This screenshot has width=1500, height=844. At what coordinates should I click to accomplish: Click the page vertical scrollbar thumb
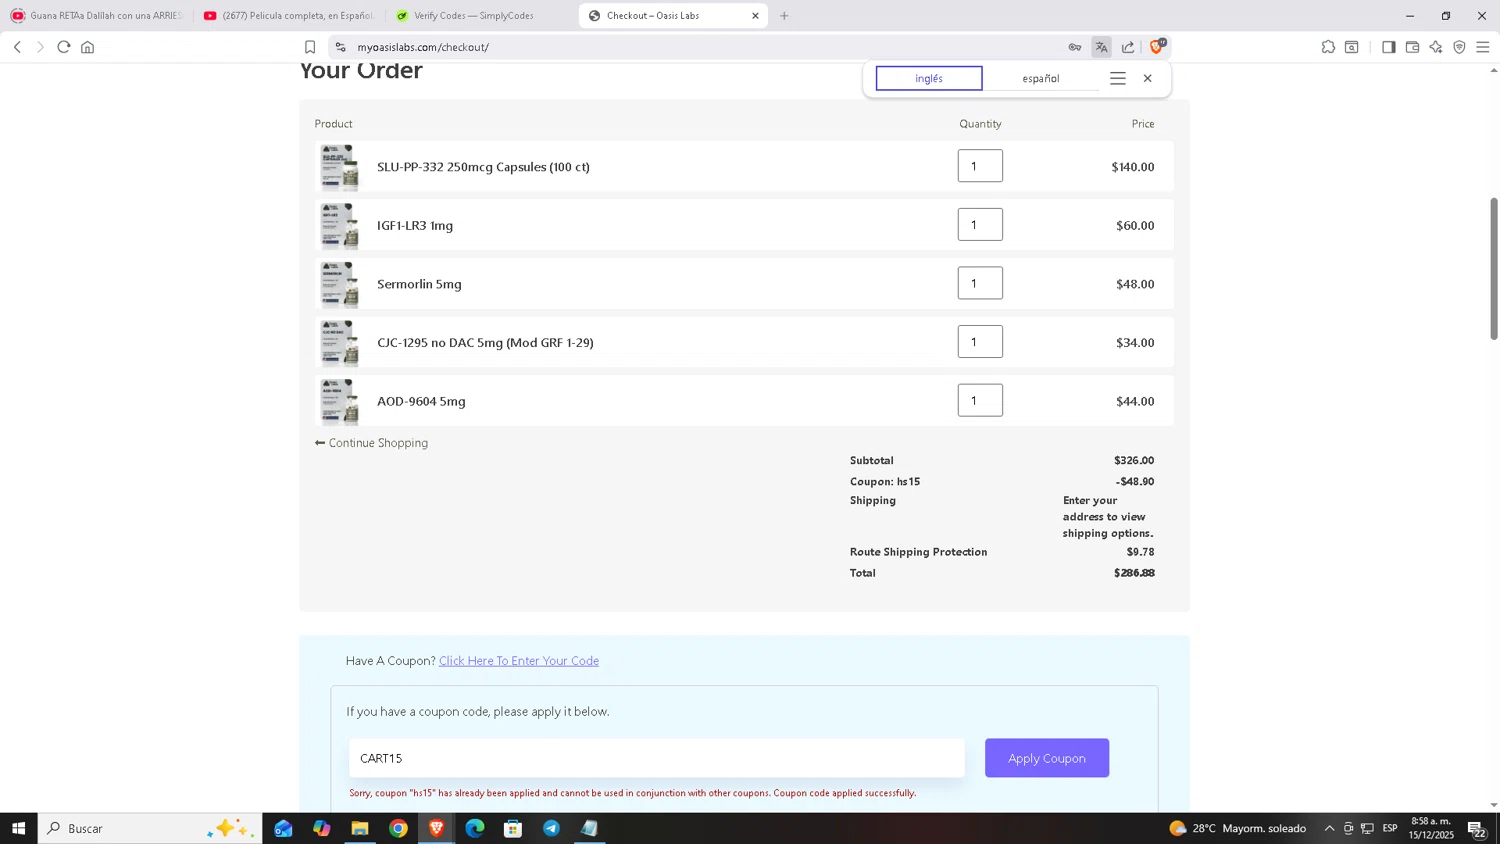click(x=1494, y=269)
